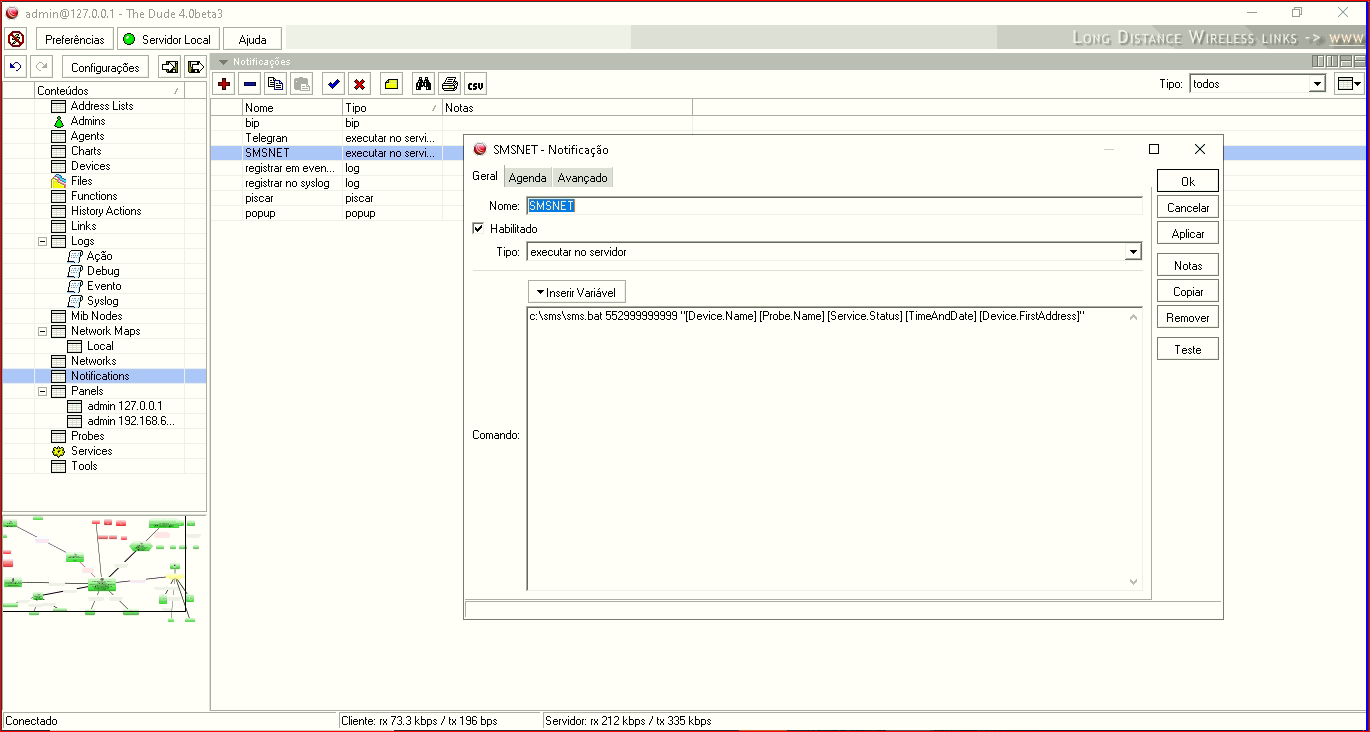Click the blue minus remove icon
The width and height of the screenshot is (1370, 732).
point(250,85)
